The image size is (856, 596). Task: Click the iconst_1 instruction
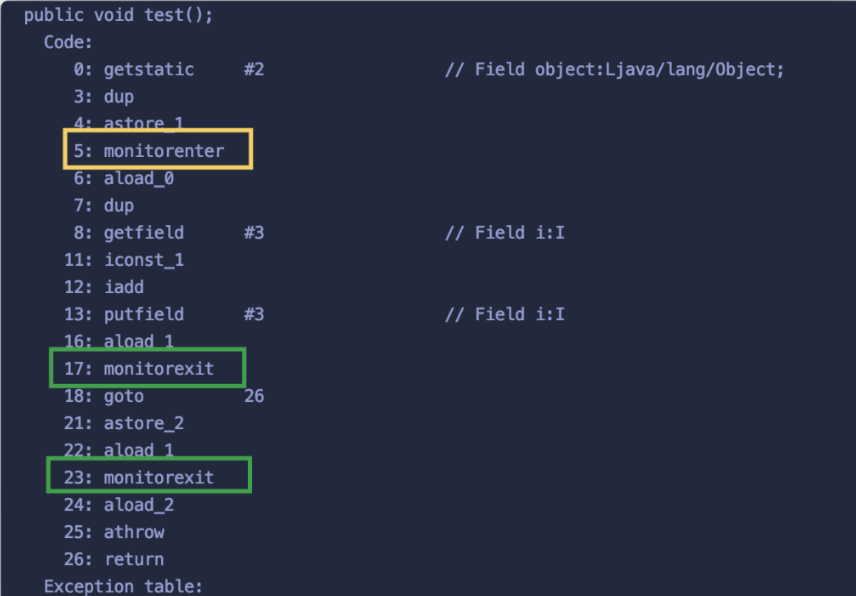pyautogui.click(x=124, y=260)
